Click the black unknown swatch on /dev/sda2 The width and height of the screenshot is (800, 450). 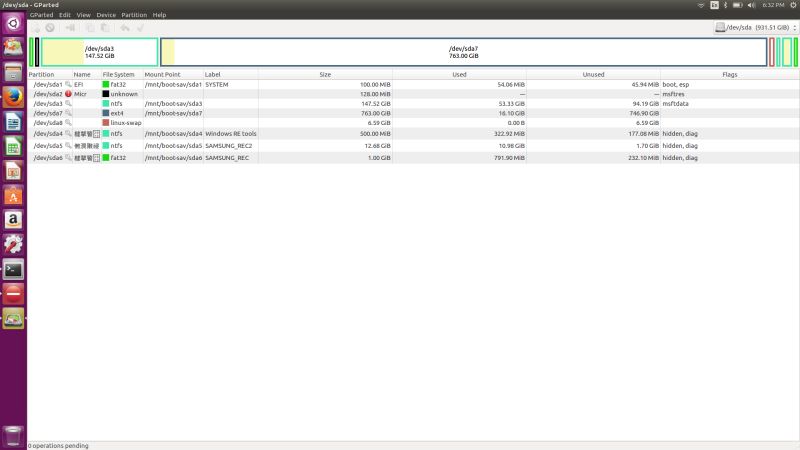coord(106,94)
